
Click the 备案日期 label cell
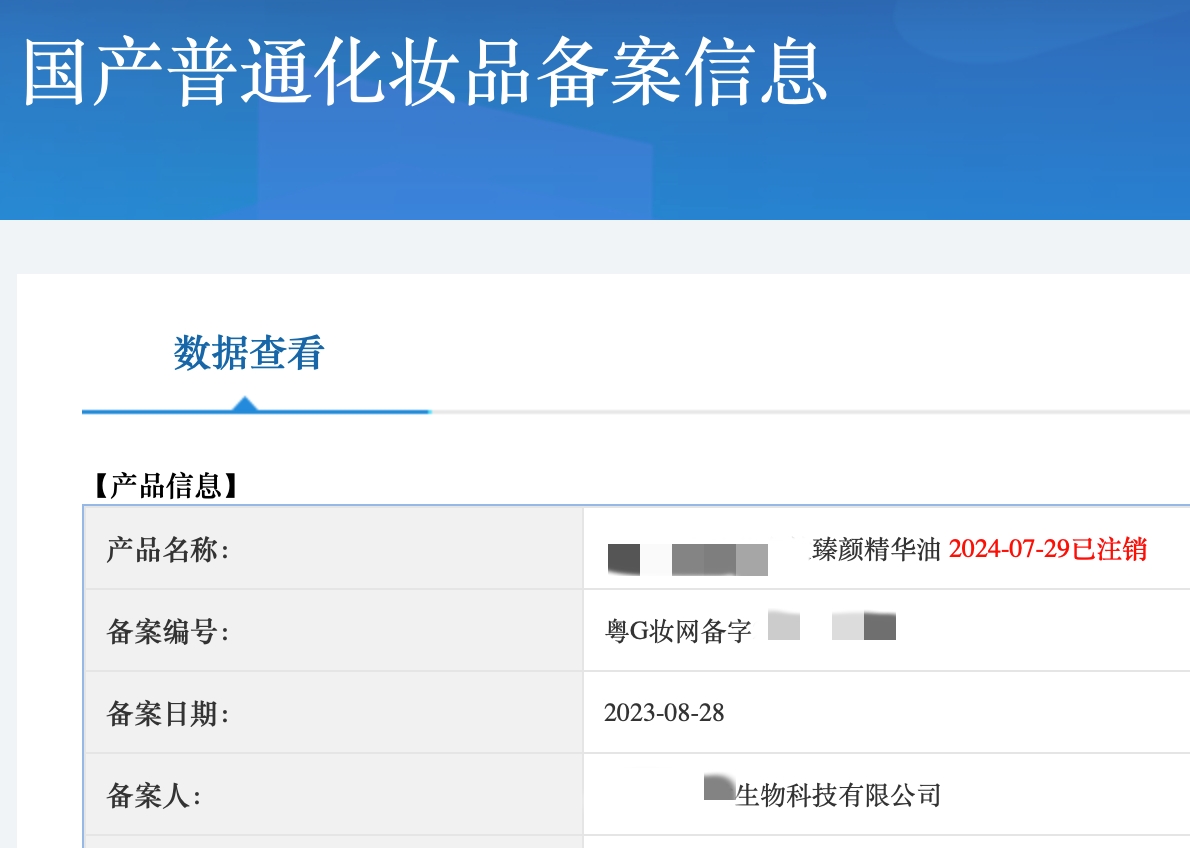click(x=168, y=714)
